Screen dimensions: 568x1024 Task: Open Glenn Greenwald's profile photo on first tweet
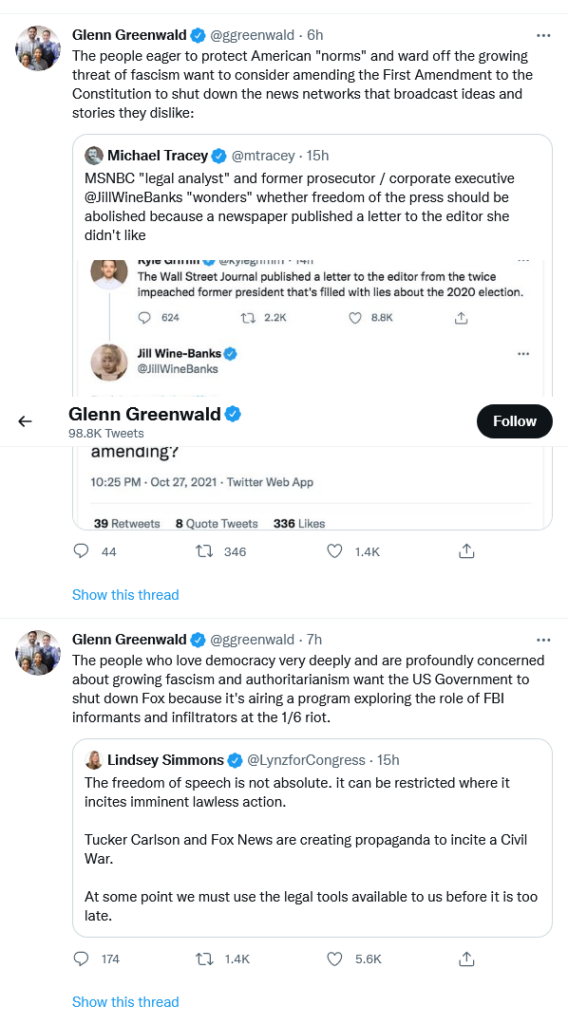pos(38,48)
